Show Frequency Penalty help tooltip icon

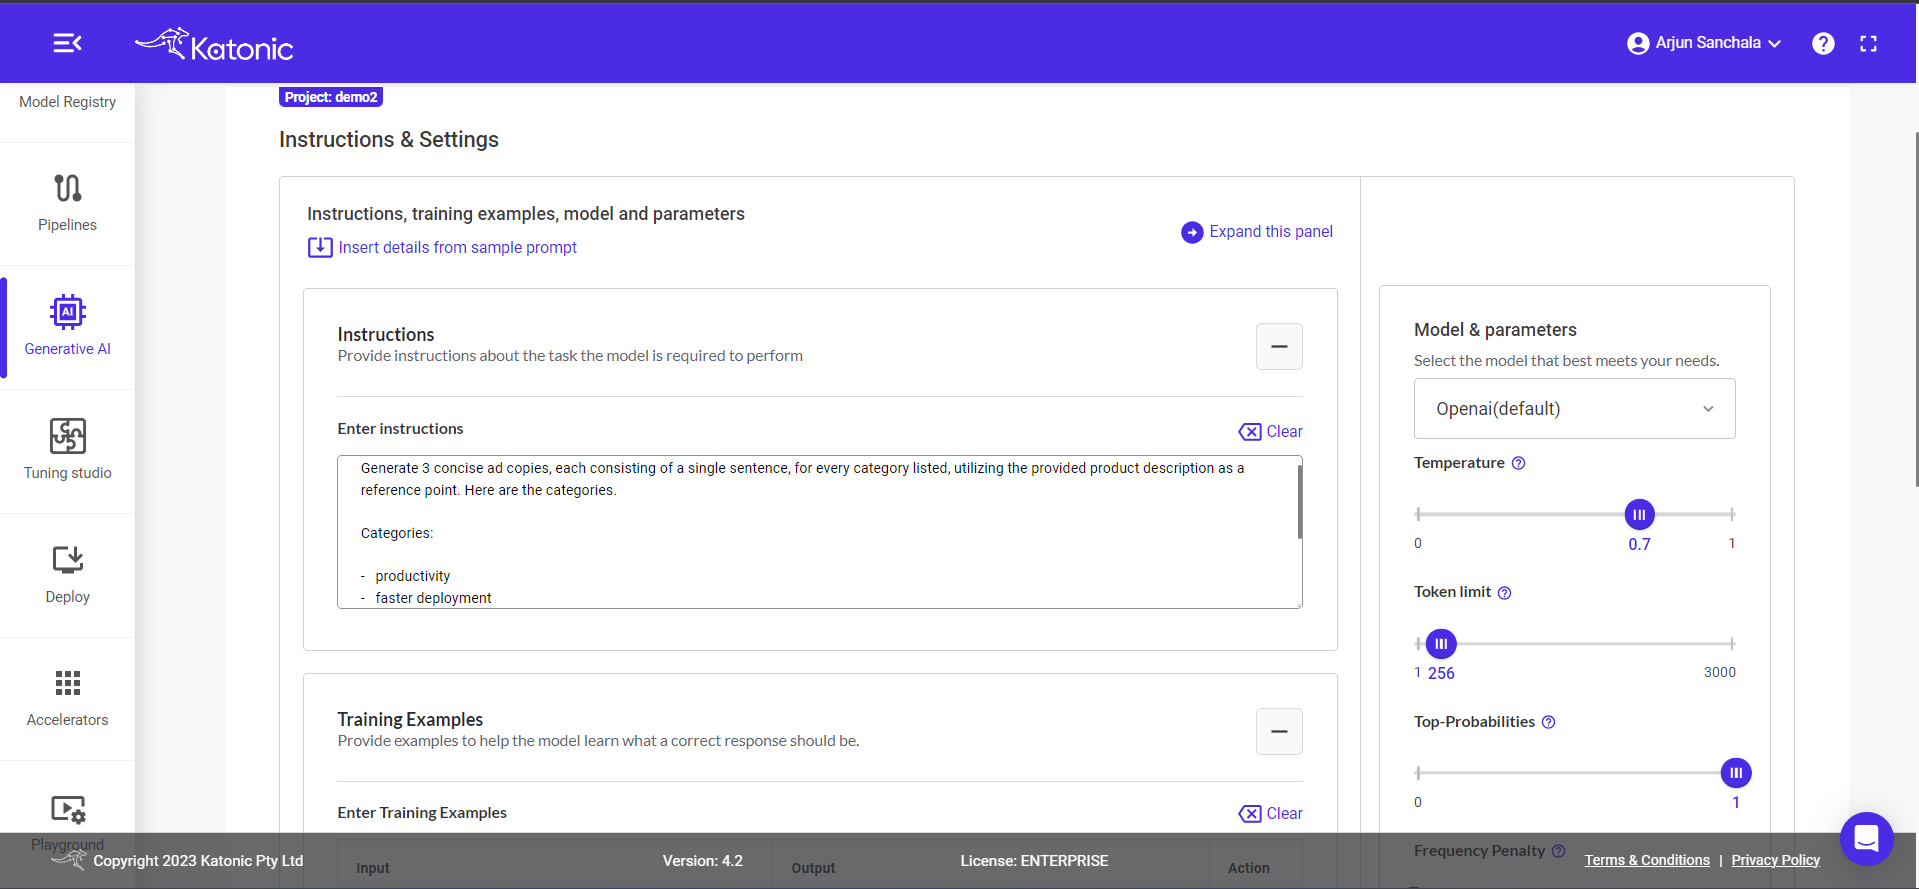(x=1558, y=851)
